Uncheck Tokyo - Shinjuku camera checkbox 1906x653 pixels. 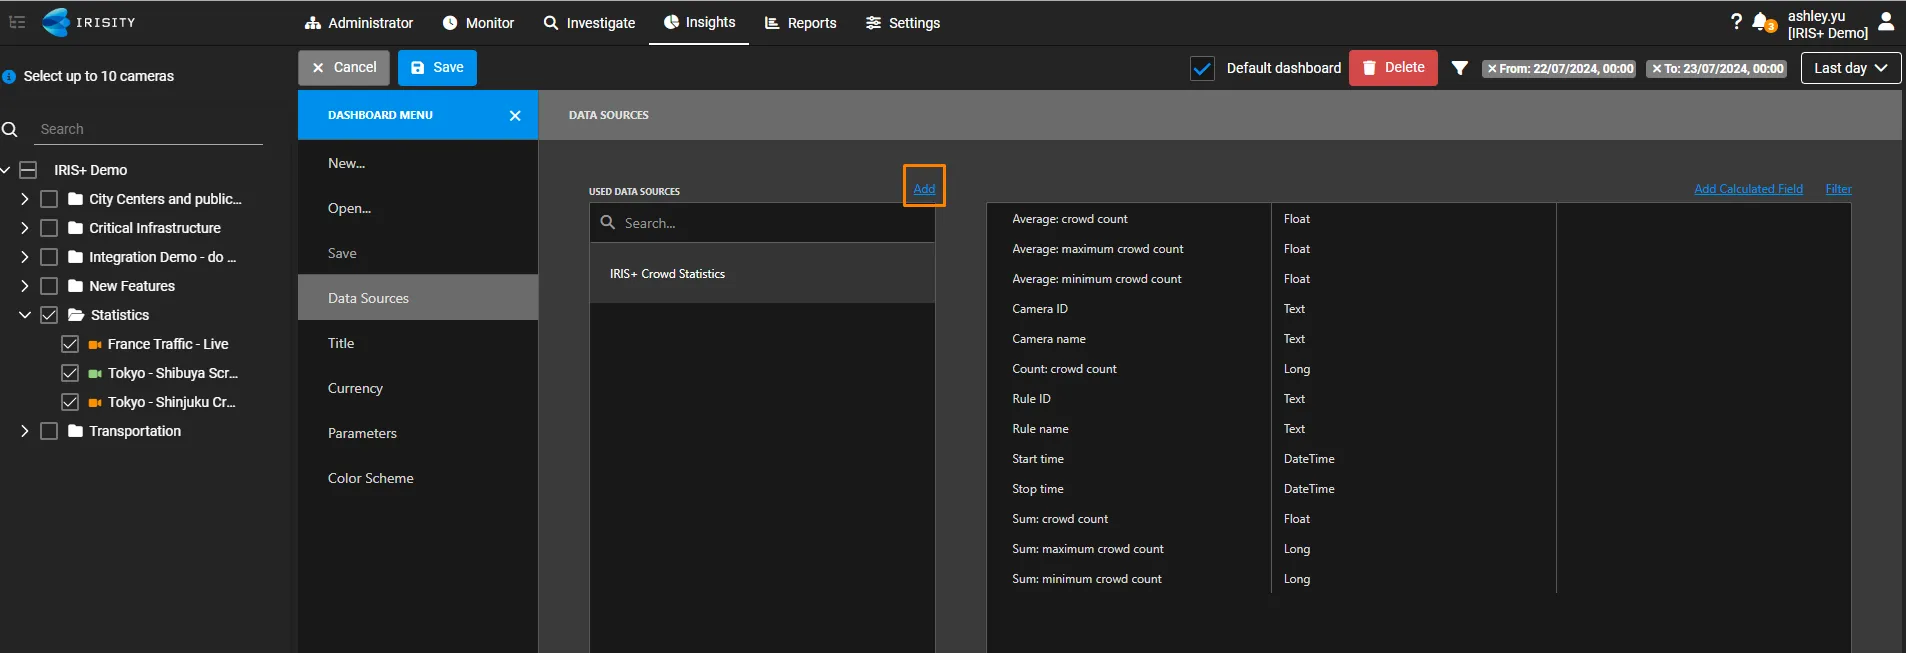[70, 402]
